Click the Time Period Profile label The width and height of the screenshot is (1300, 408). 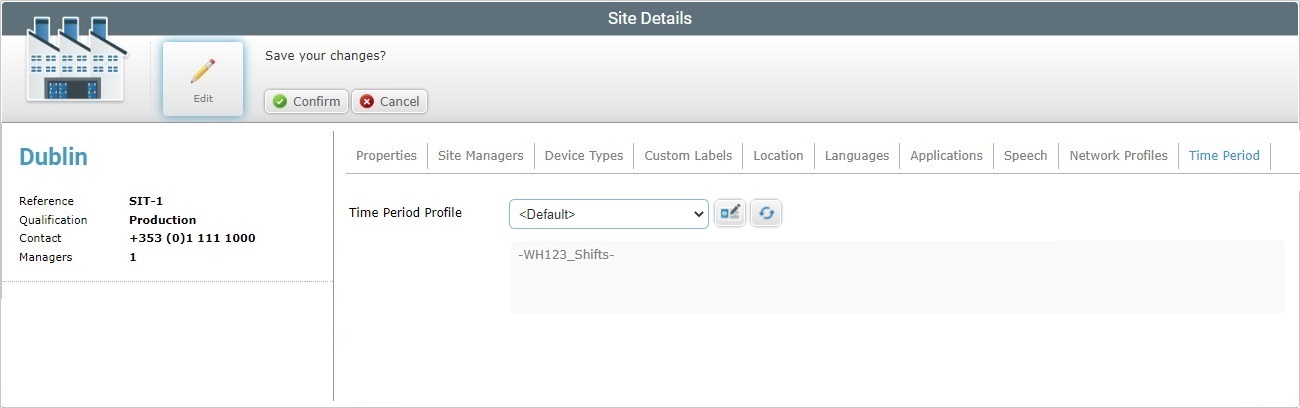[x=405, y=212]
